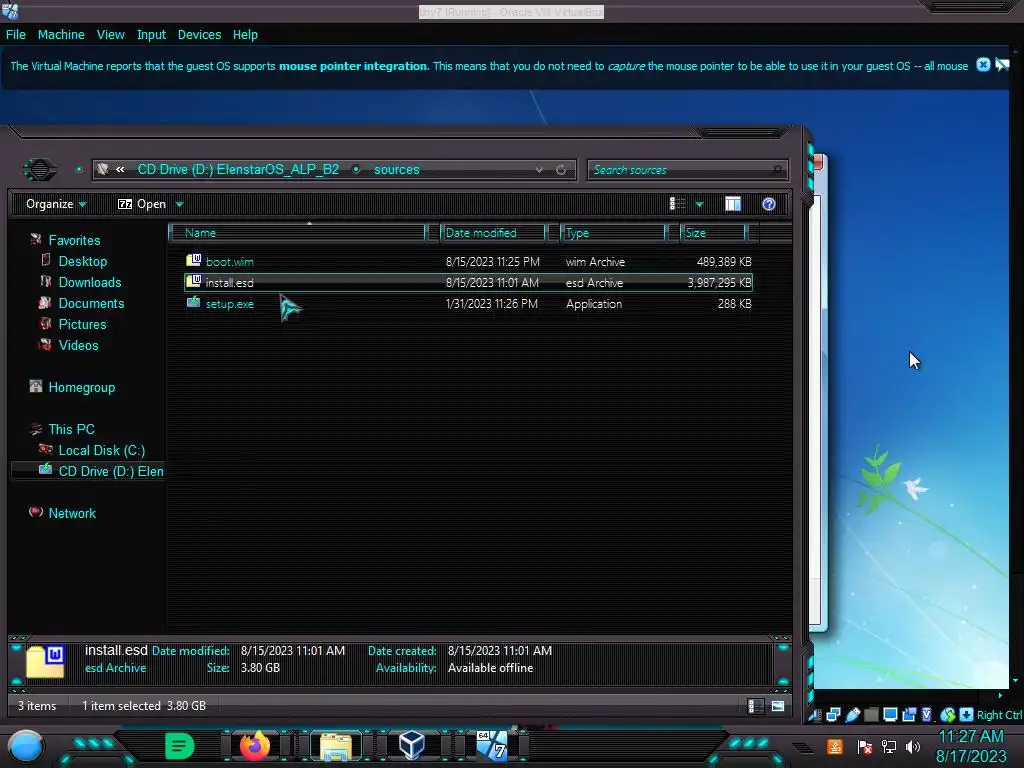
Task: Dismiss the mouse pointer integration notification
Action: [x=983, y=65]
